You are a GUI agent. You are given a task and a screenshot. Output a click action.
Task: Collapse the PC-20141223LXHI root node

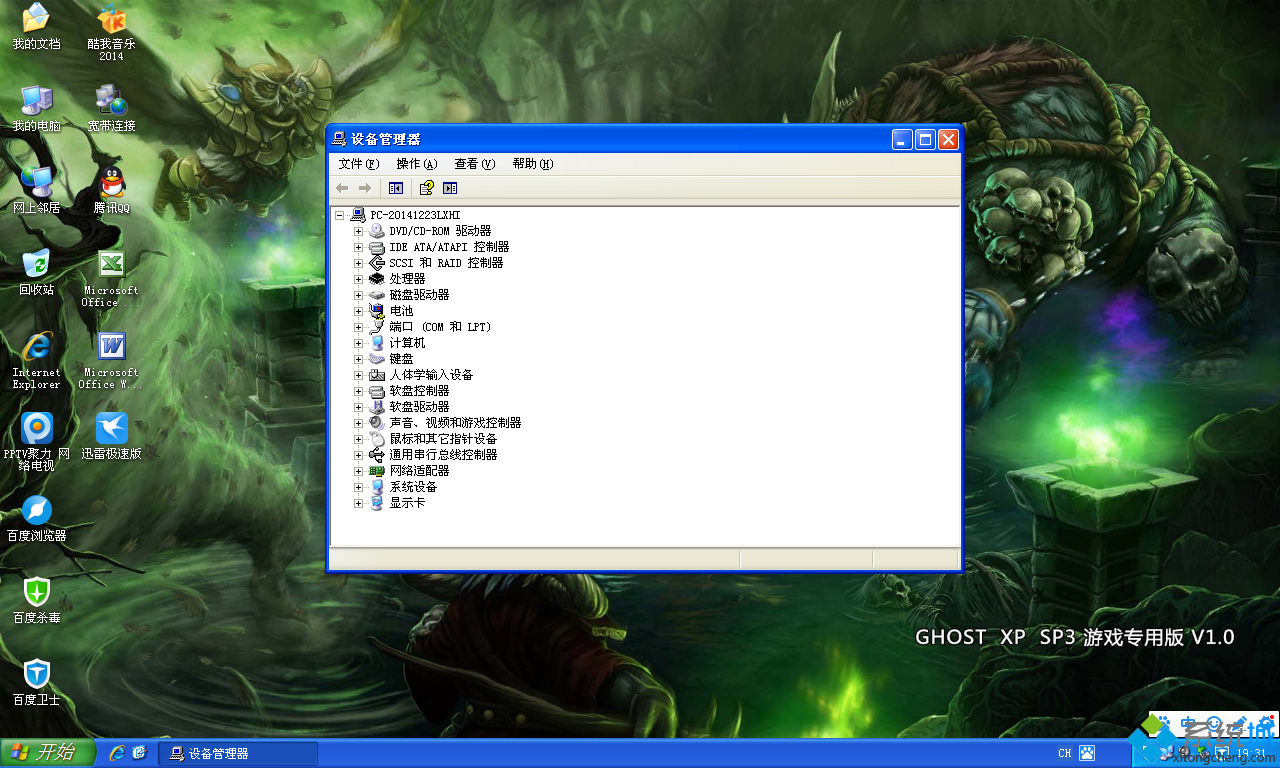[341, 215]
